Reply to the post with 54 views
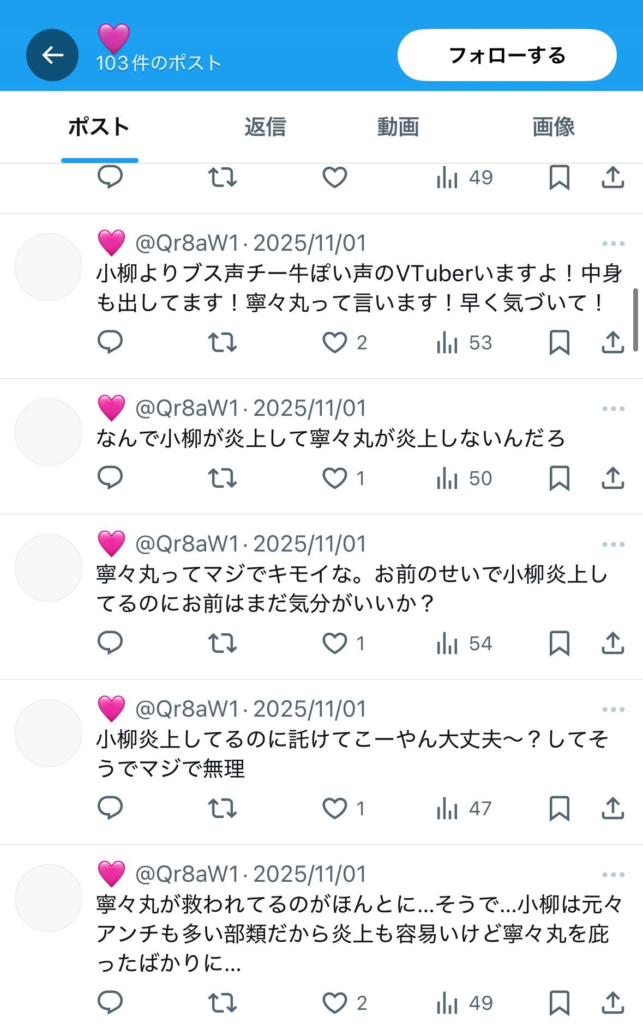 [110, 643]
